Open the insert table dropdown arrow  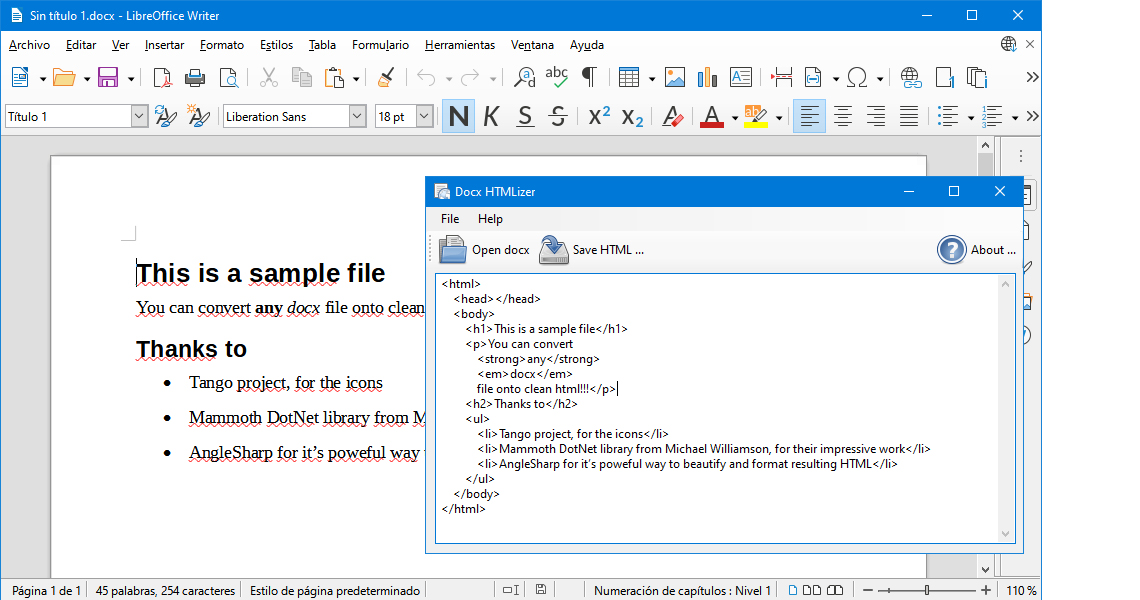[x=651, y=79]
